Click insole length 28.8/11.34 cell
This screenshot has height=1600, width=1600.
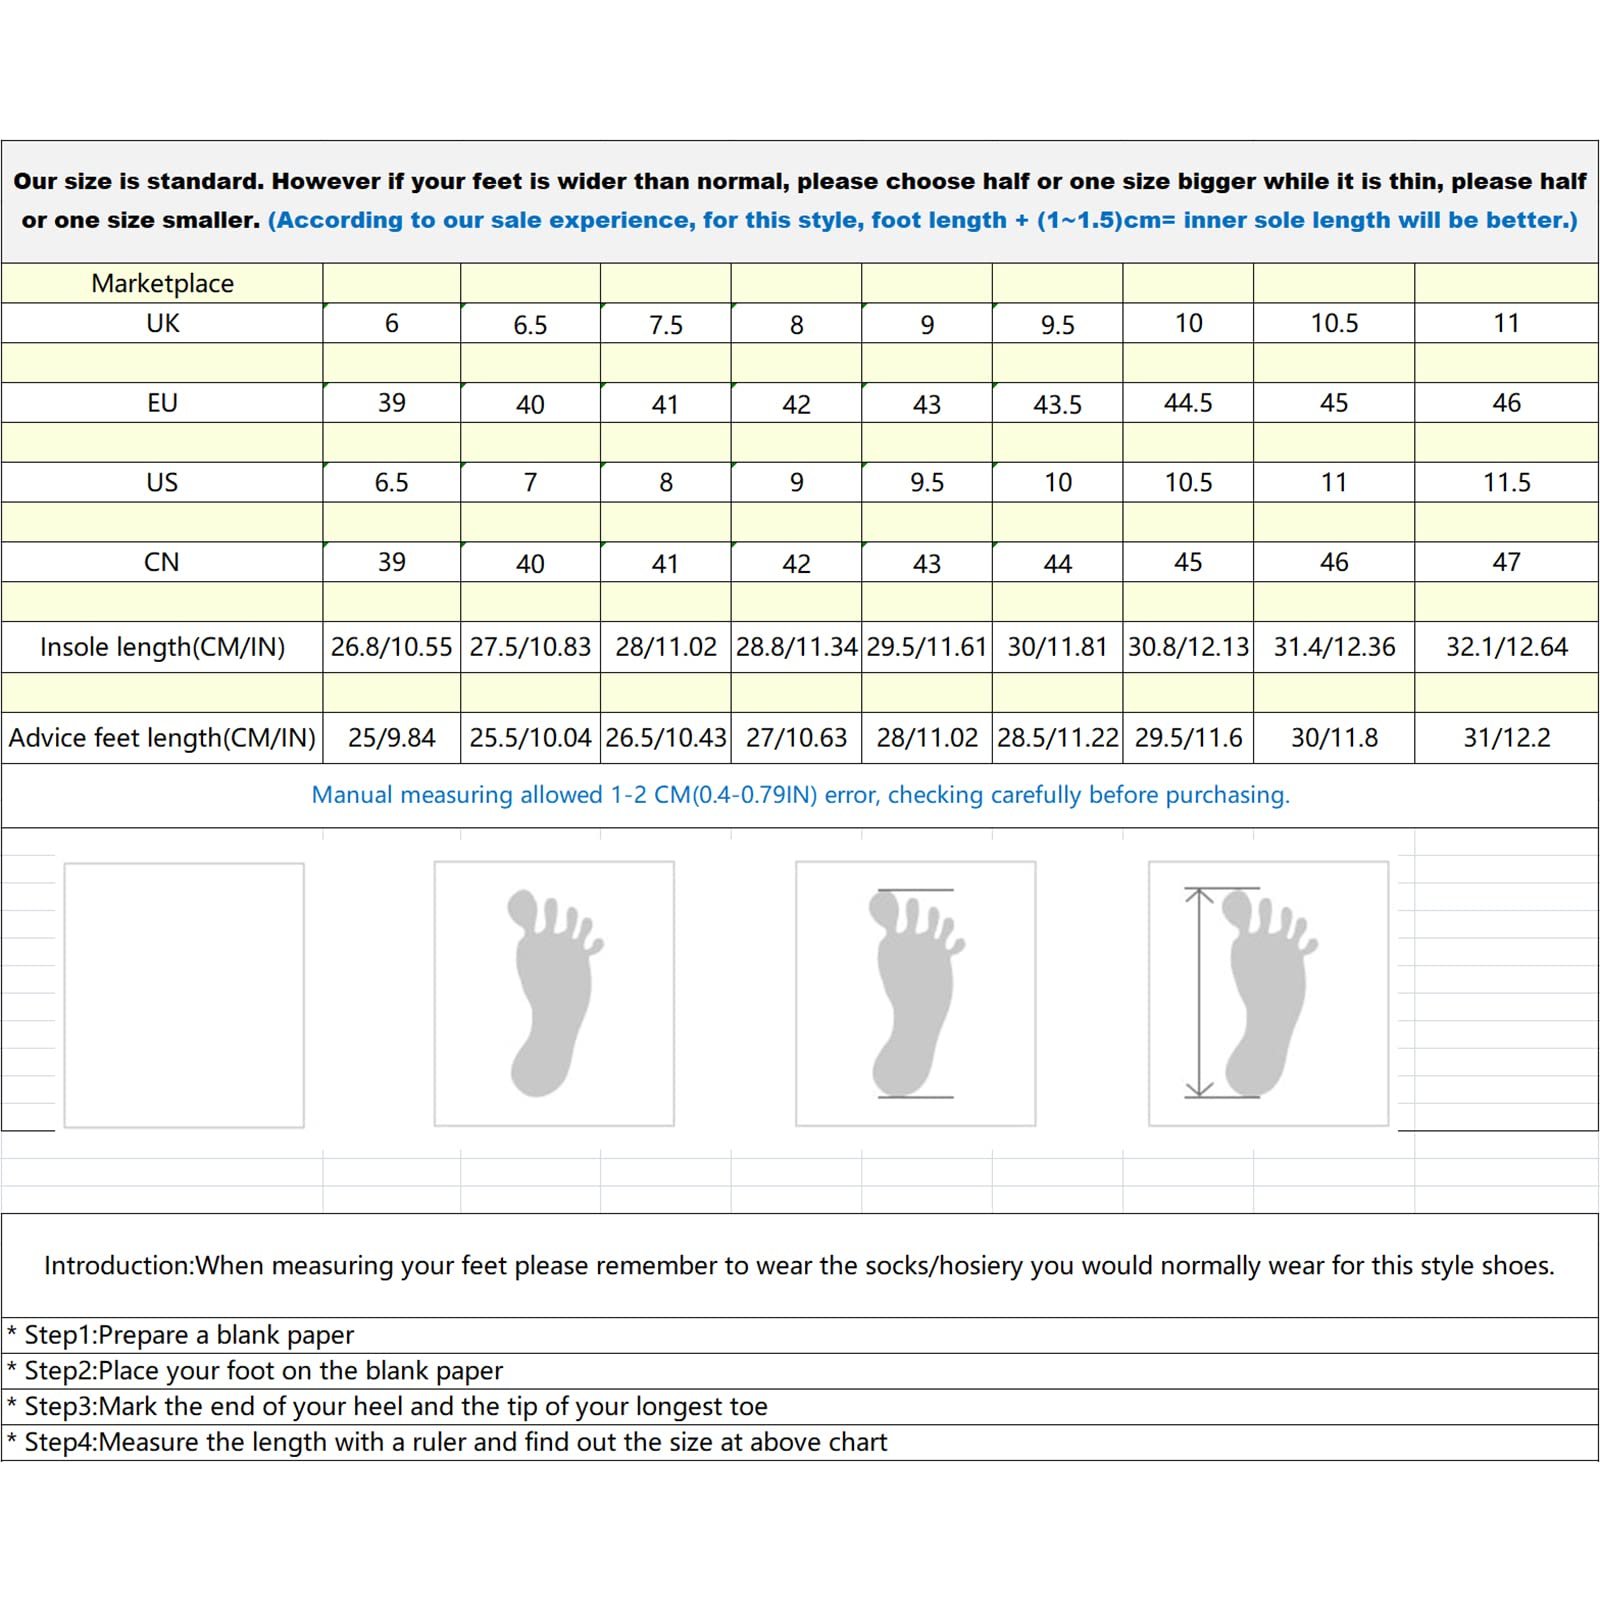click(797, 647)
